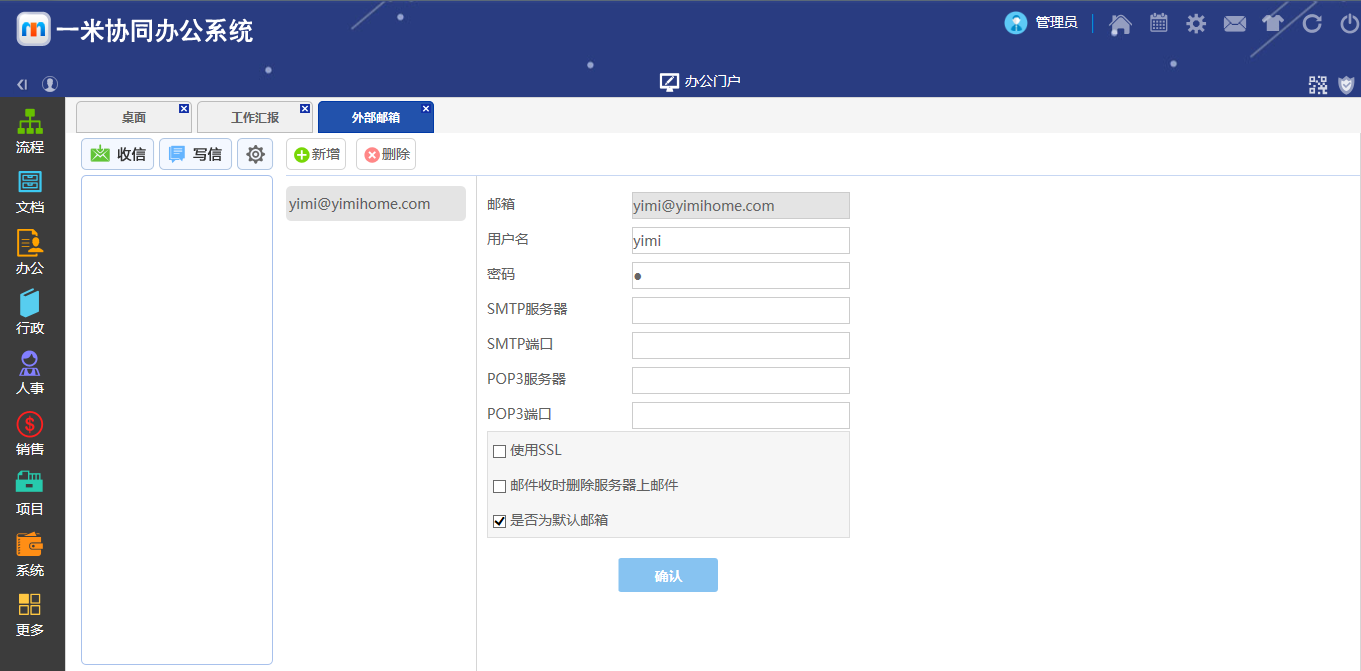Click the 办公门户 portal label
1361x671 pixels.
[x=700, y=82]
